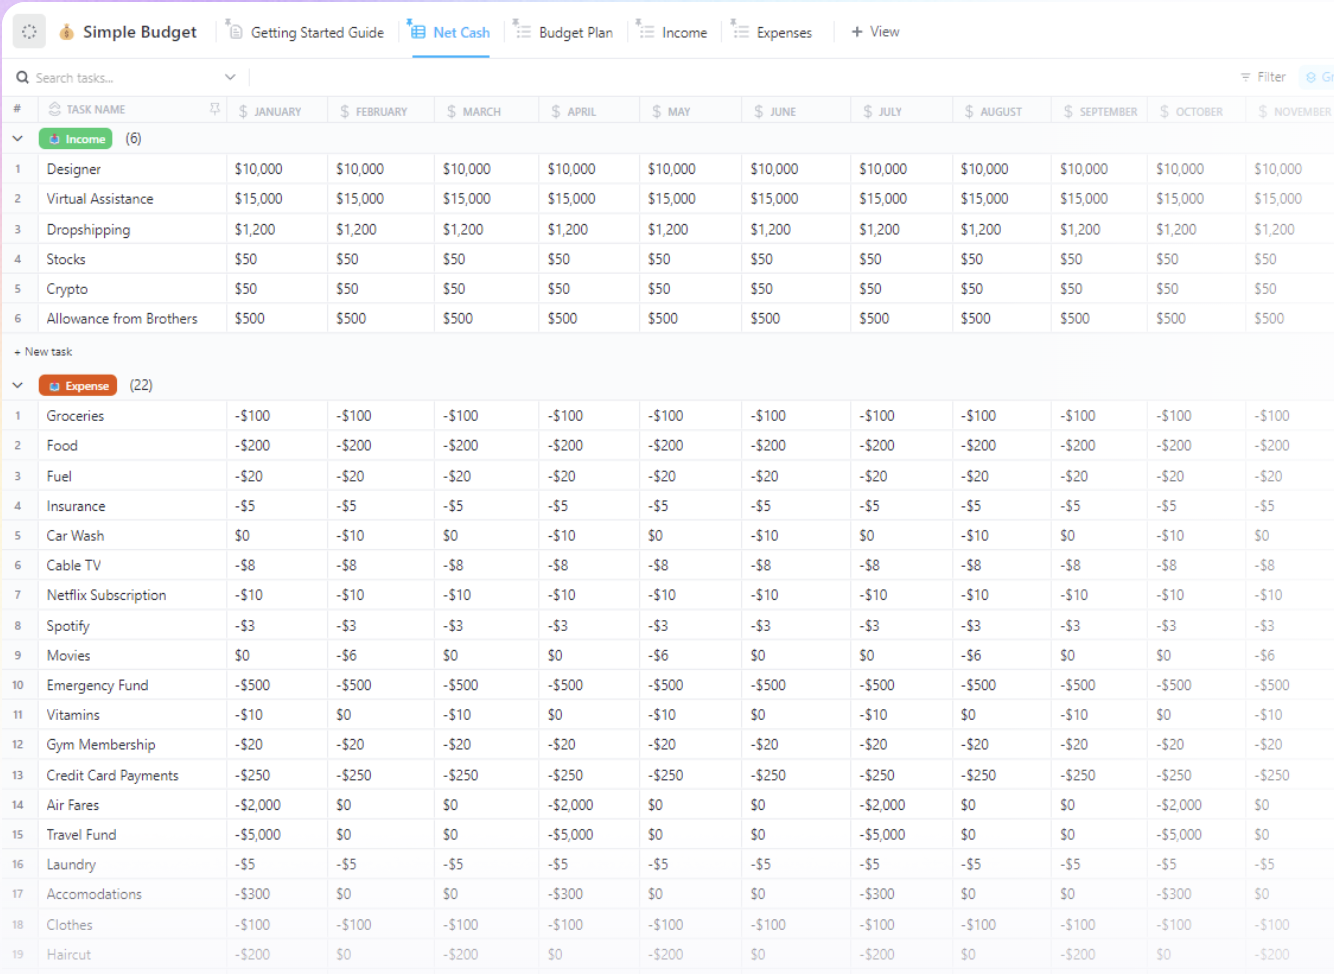
Task: Open the Dropshipping task
Action: (x=88, y=229)
